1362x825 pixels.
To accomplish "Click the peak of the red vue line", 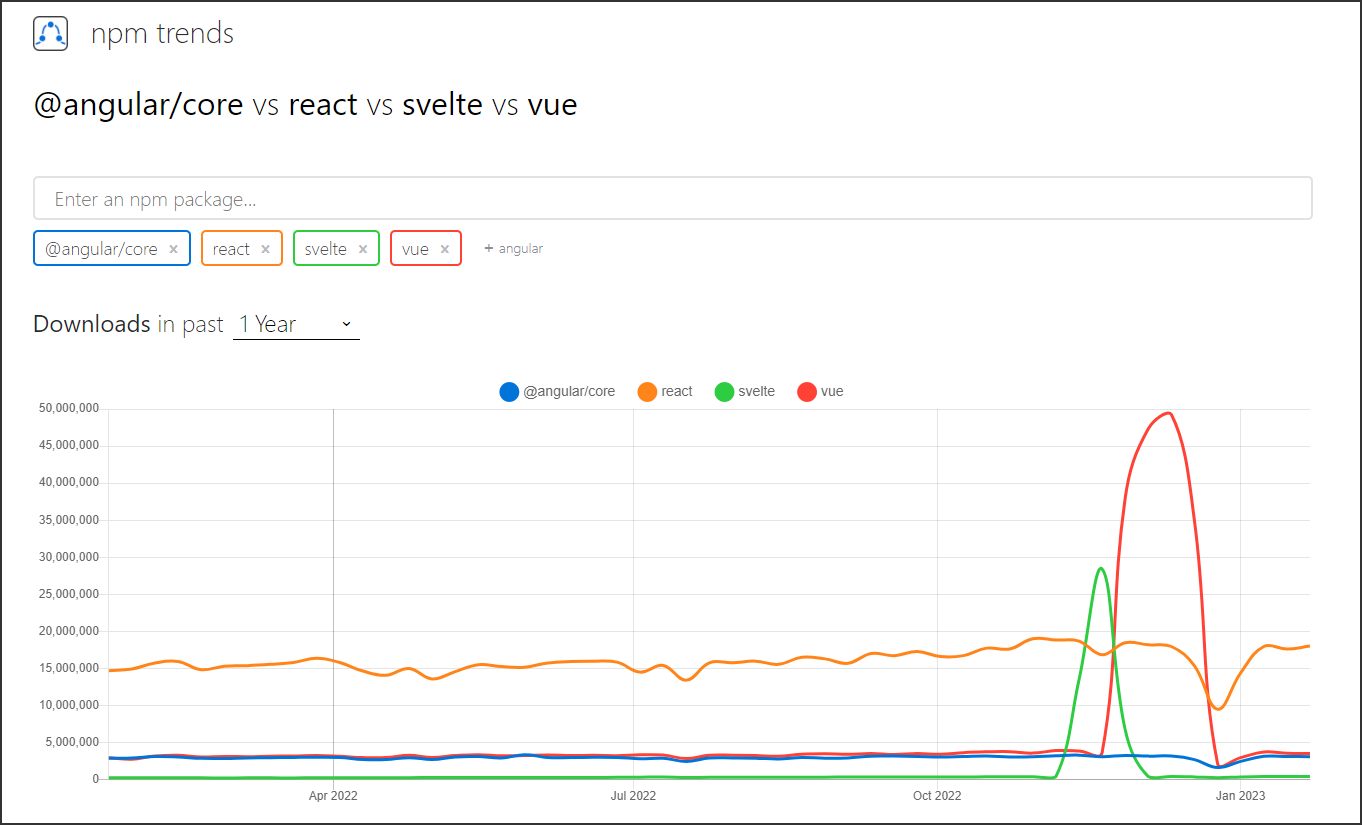I will point(1168,413).
